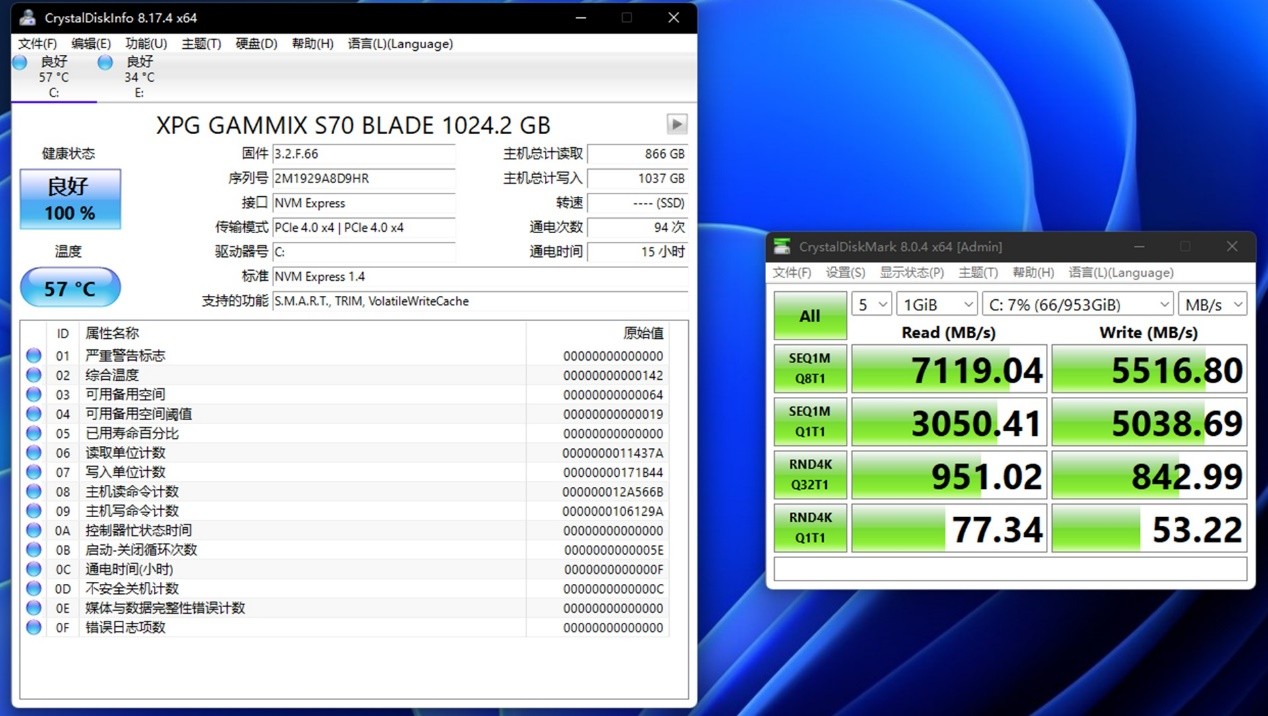Image resolution: width=1268 pixels, height=716 pixels.
Task: Click the status orb for 主机写命令计数
Action: pyautogui.click(x=34, y=511)
